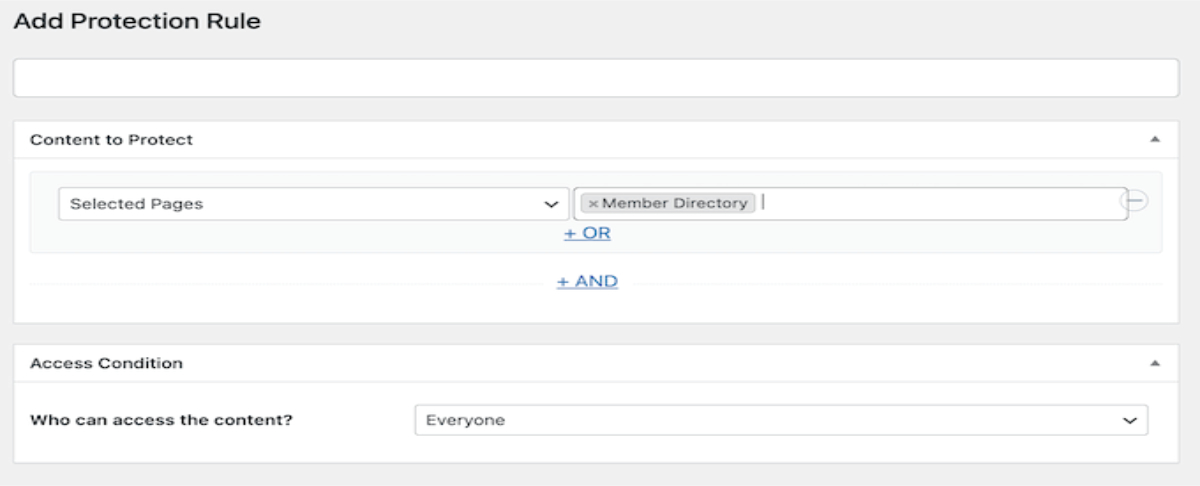Click the 'Who can access the content?' label
Screen dimensions: 1200x486
(161, 421)
